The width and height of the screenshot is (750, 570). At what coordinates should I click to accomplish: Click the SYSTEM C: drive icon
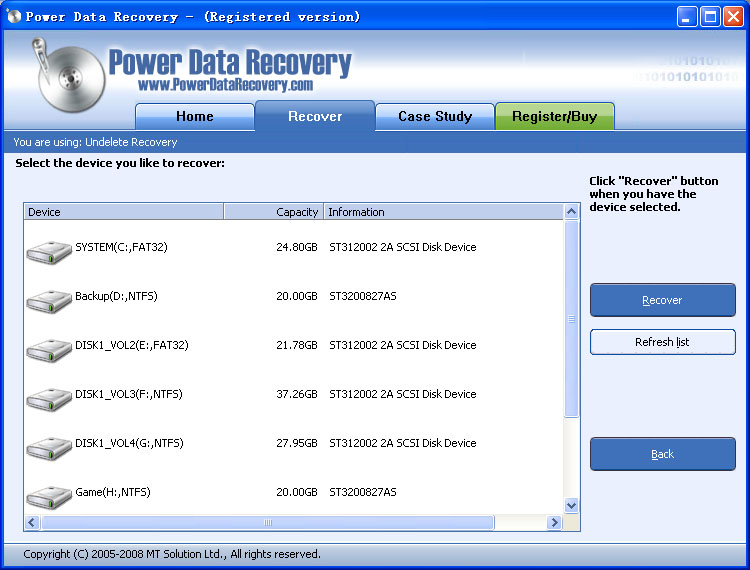click(49, 252)
